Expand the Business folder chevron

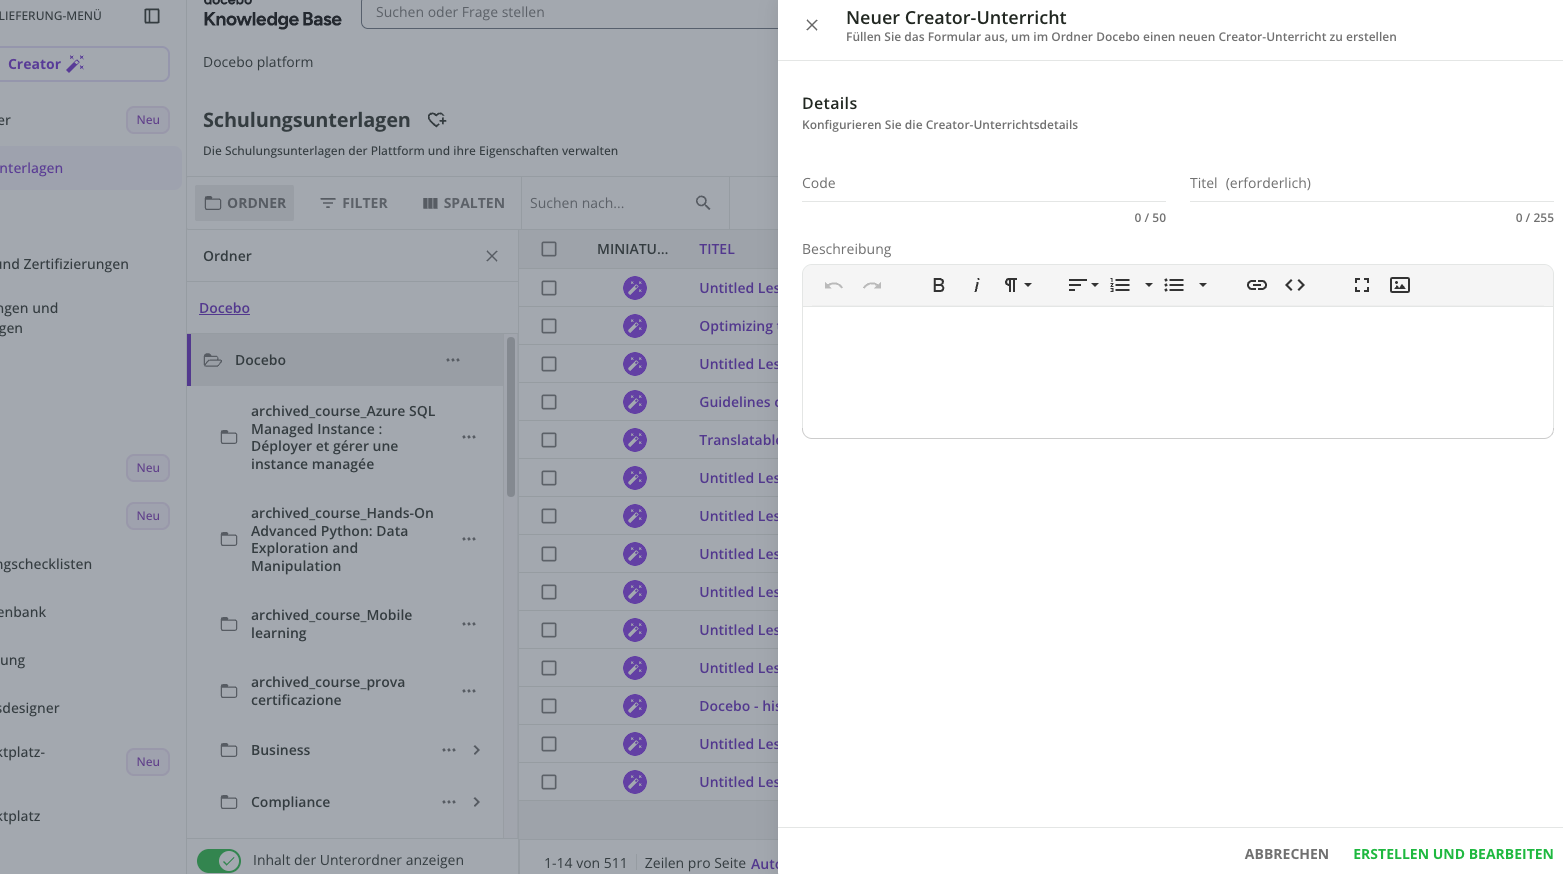tap(477, 750)
